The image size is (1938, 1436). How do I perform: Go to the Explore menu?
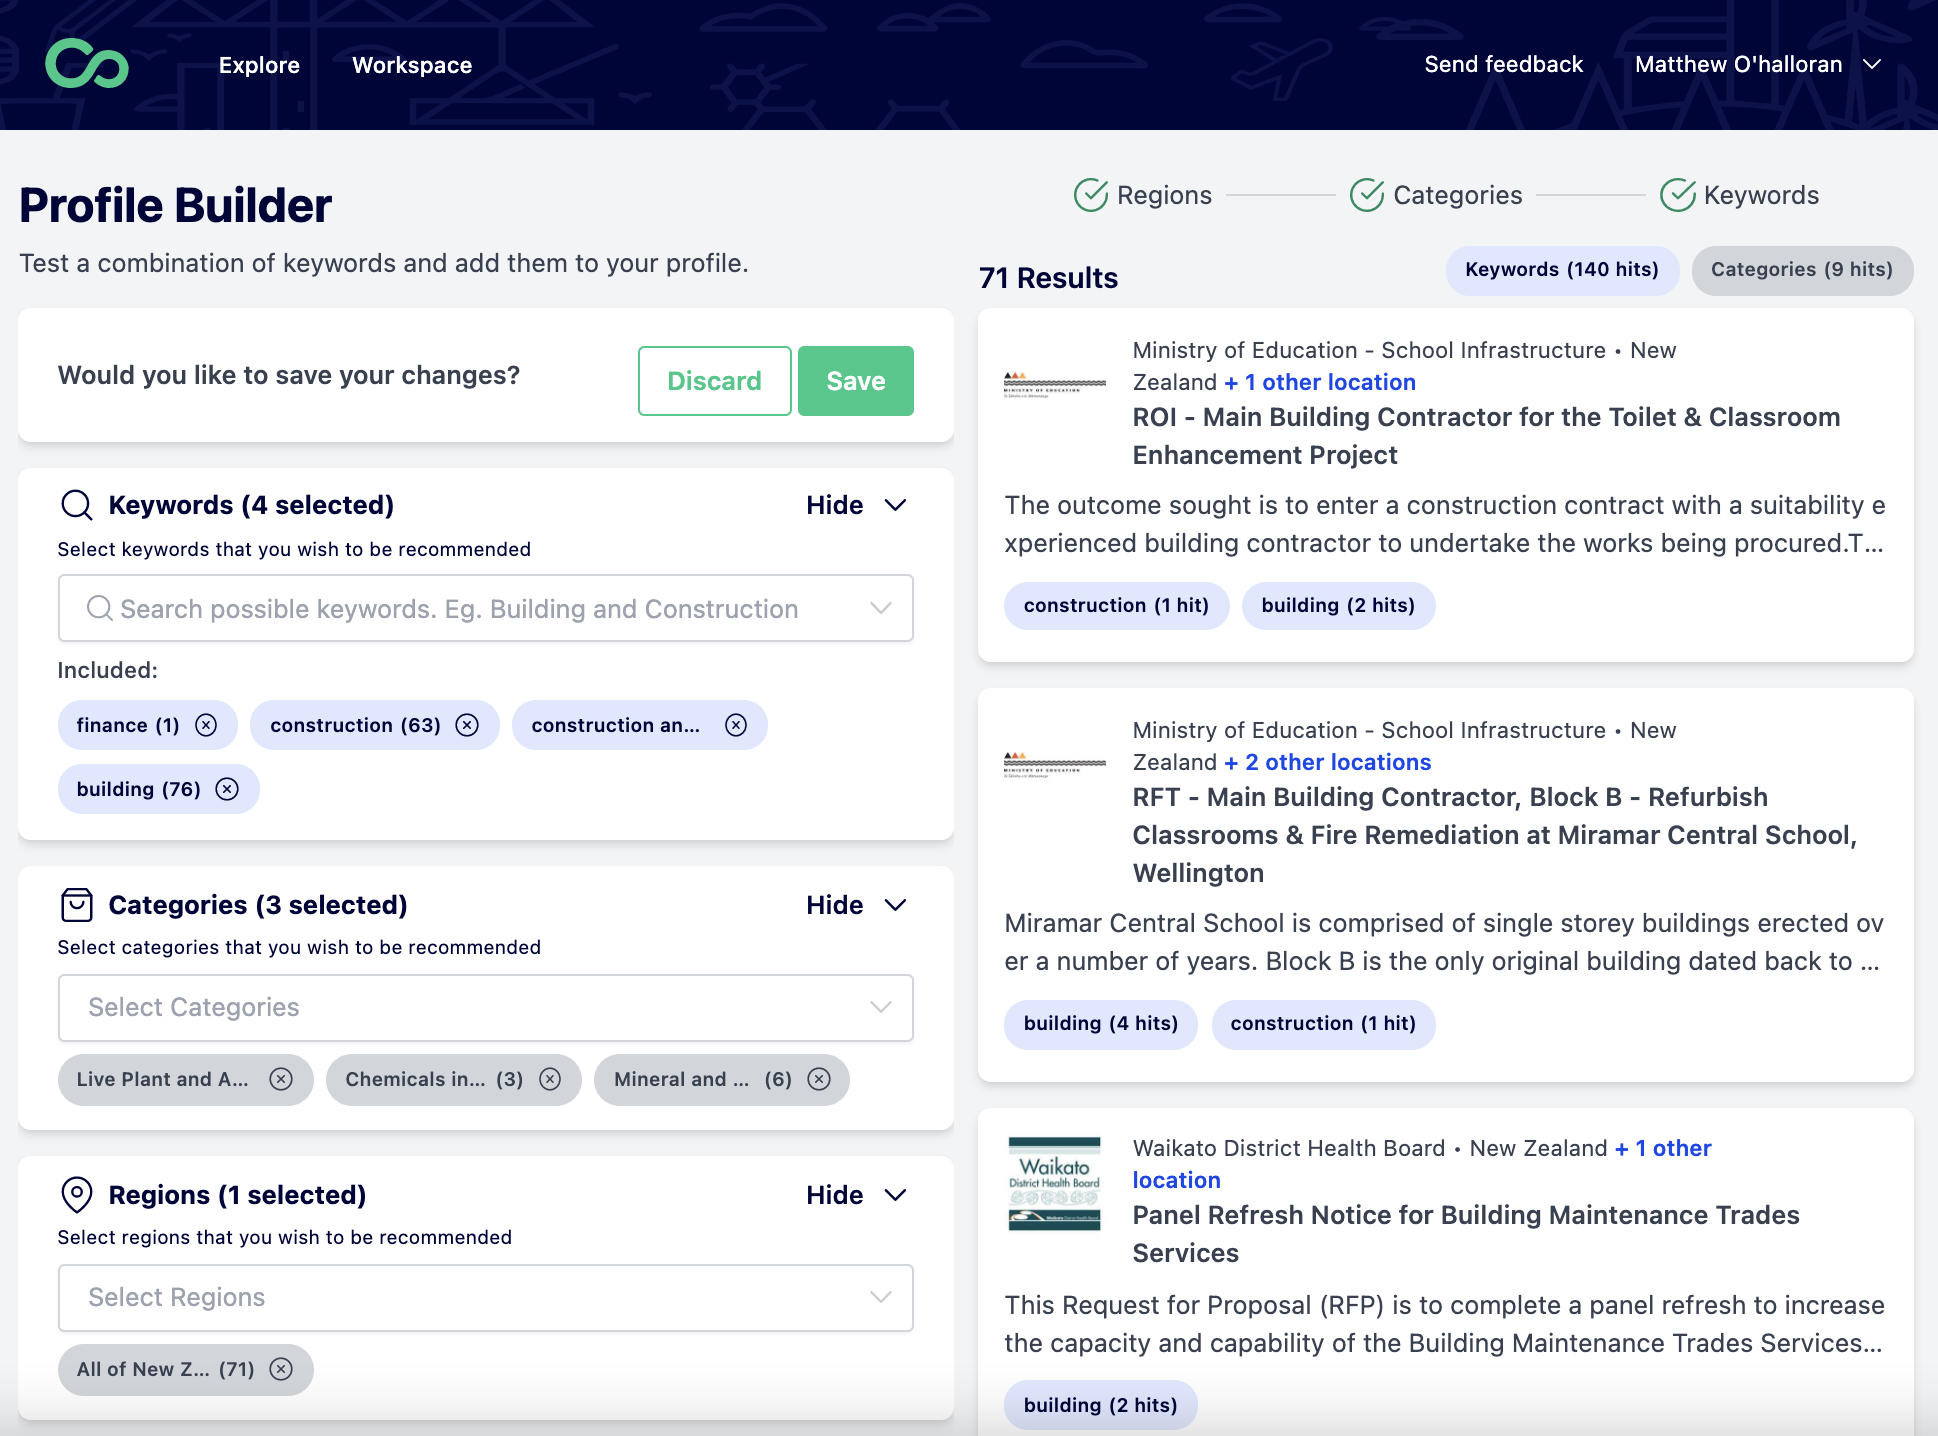pos(259,65)
